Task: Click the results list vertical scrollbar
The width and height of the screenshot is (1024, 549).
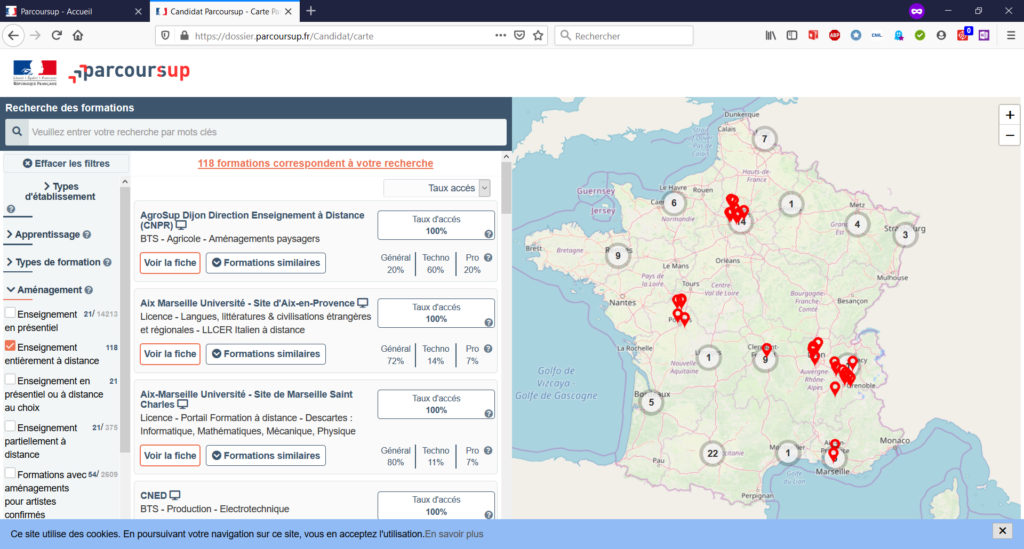Action: click(506, 188)
